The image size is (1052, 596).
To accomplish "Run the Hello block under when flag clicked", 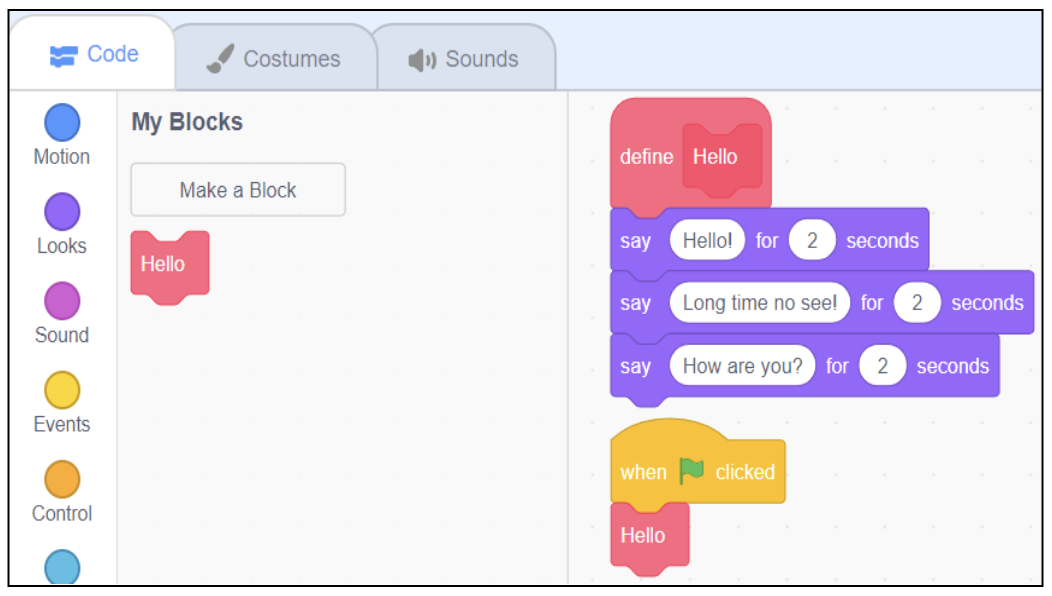I will click(645, 536).
